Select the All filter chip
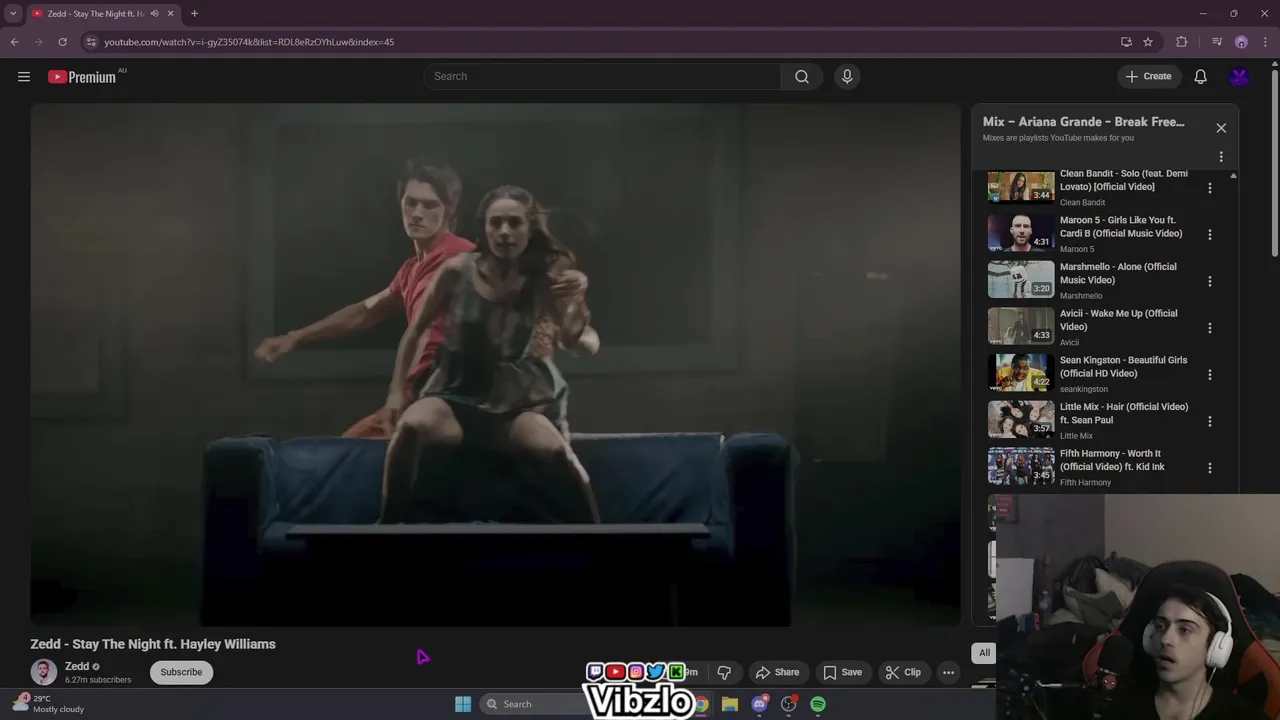 pyautogui.click(x=984, y=653)
